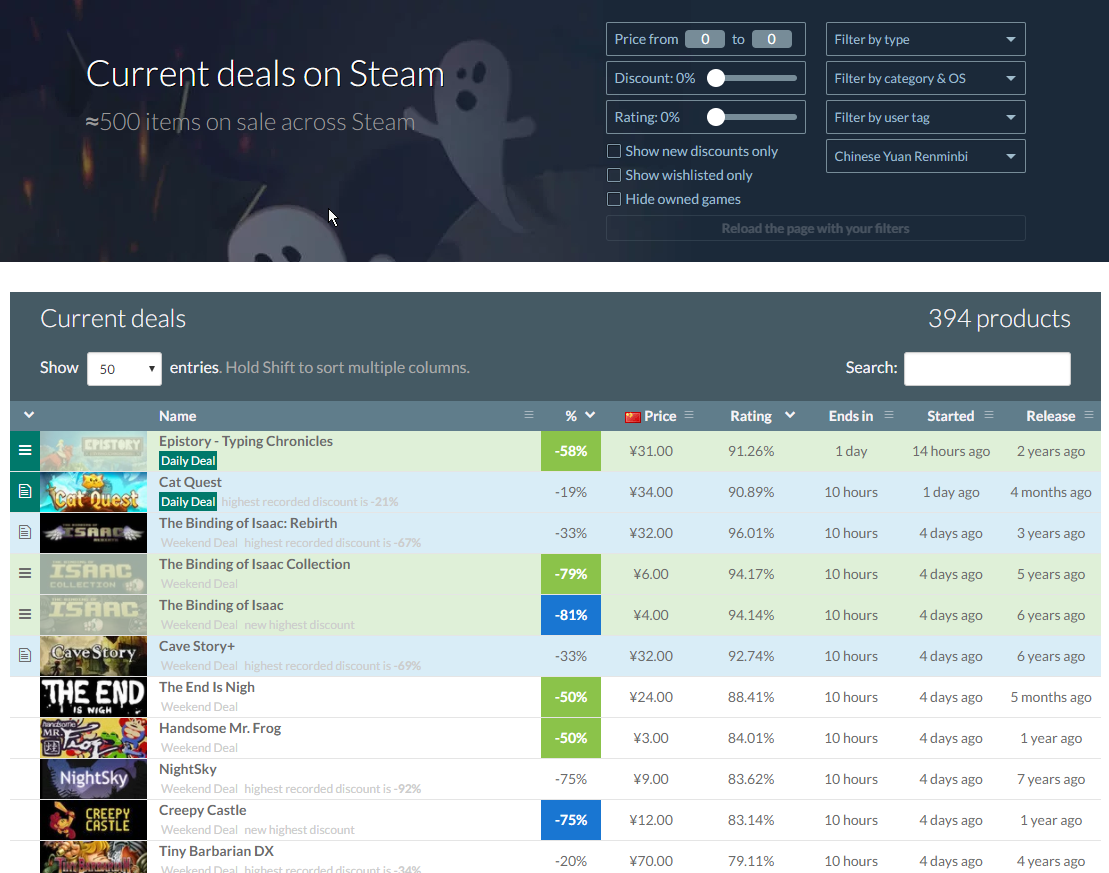This screenshot has height=873, width=1109.
Task: Click the sort icon next to Ends in header
Action: [x=889, y=415]
